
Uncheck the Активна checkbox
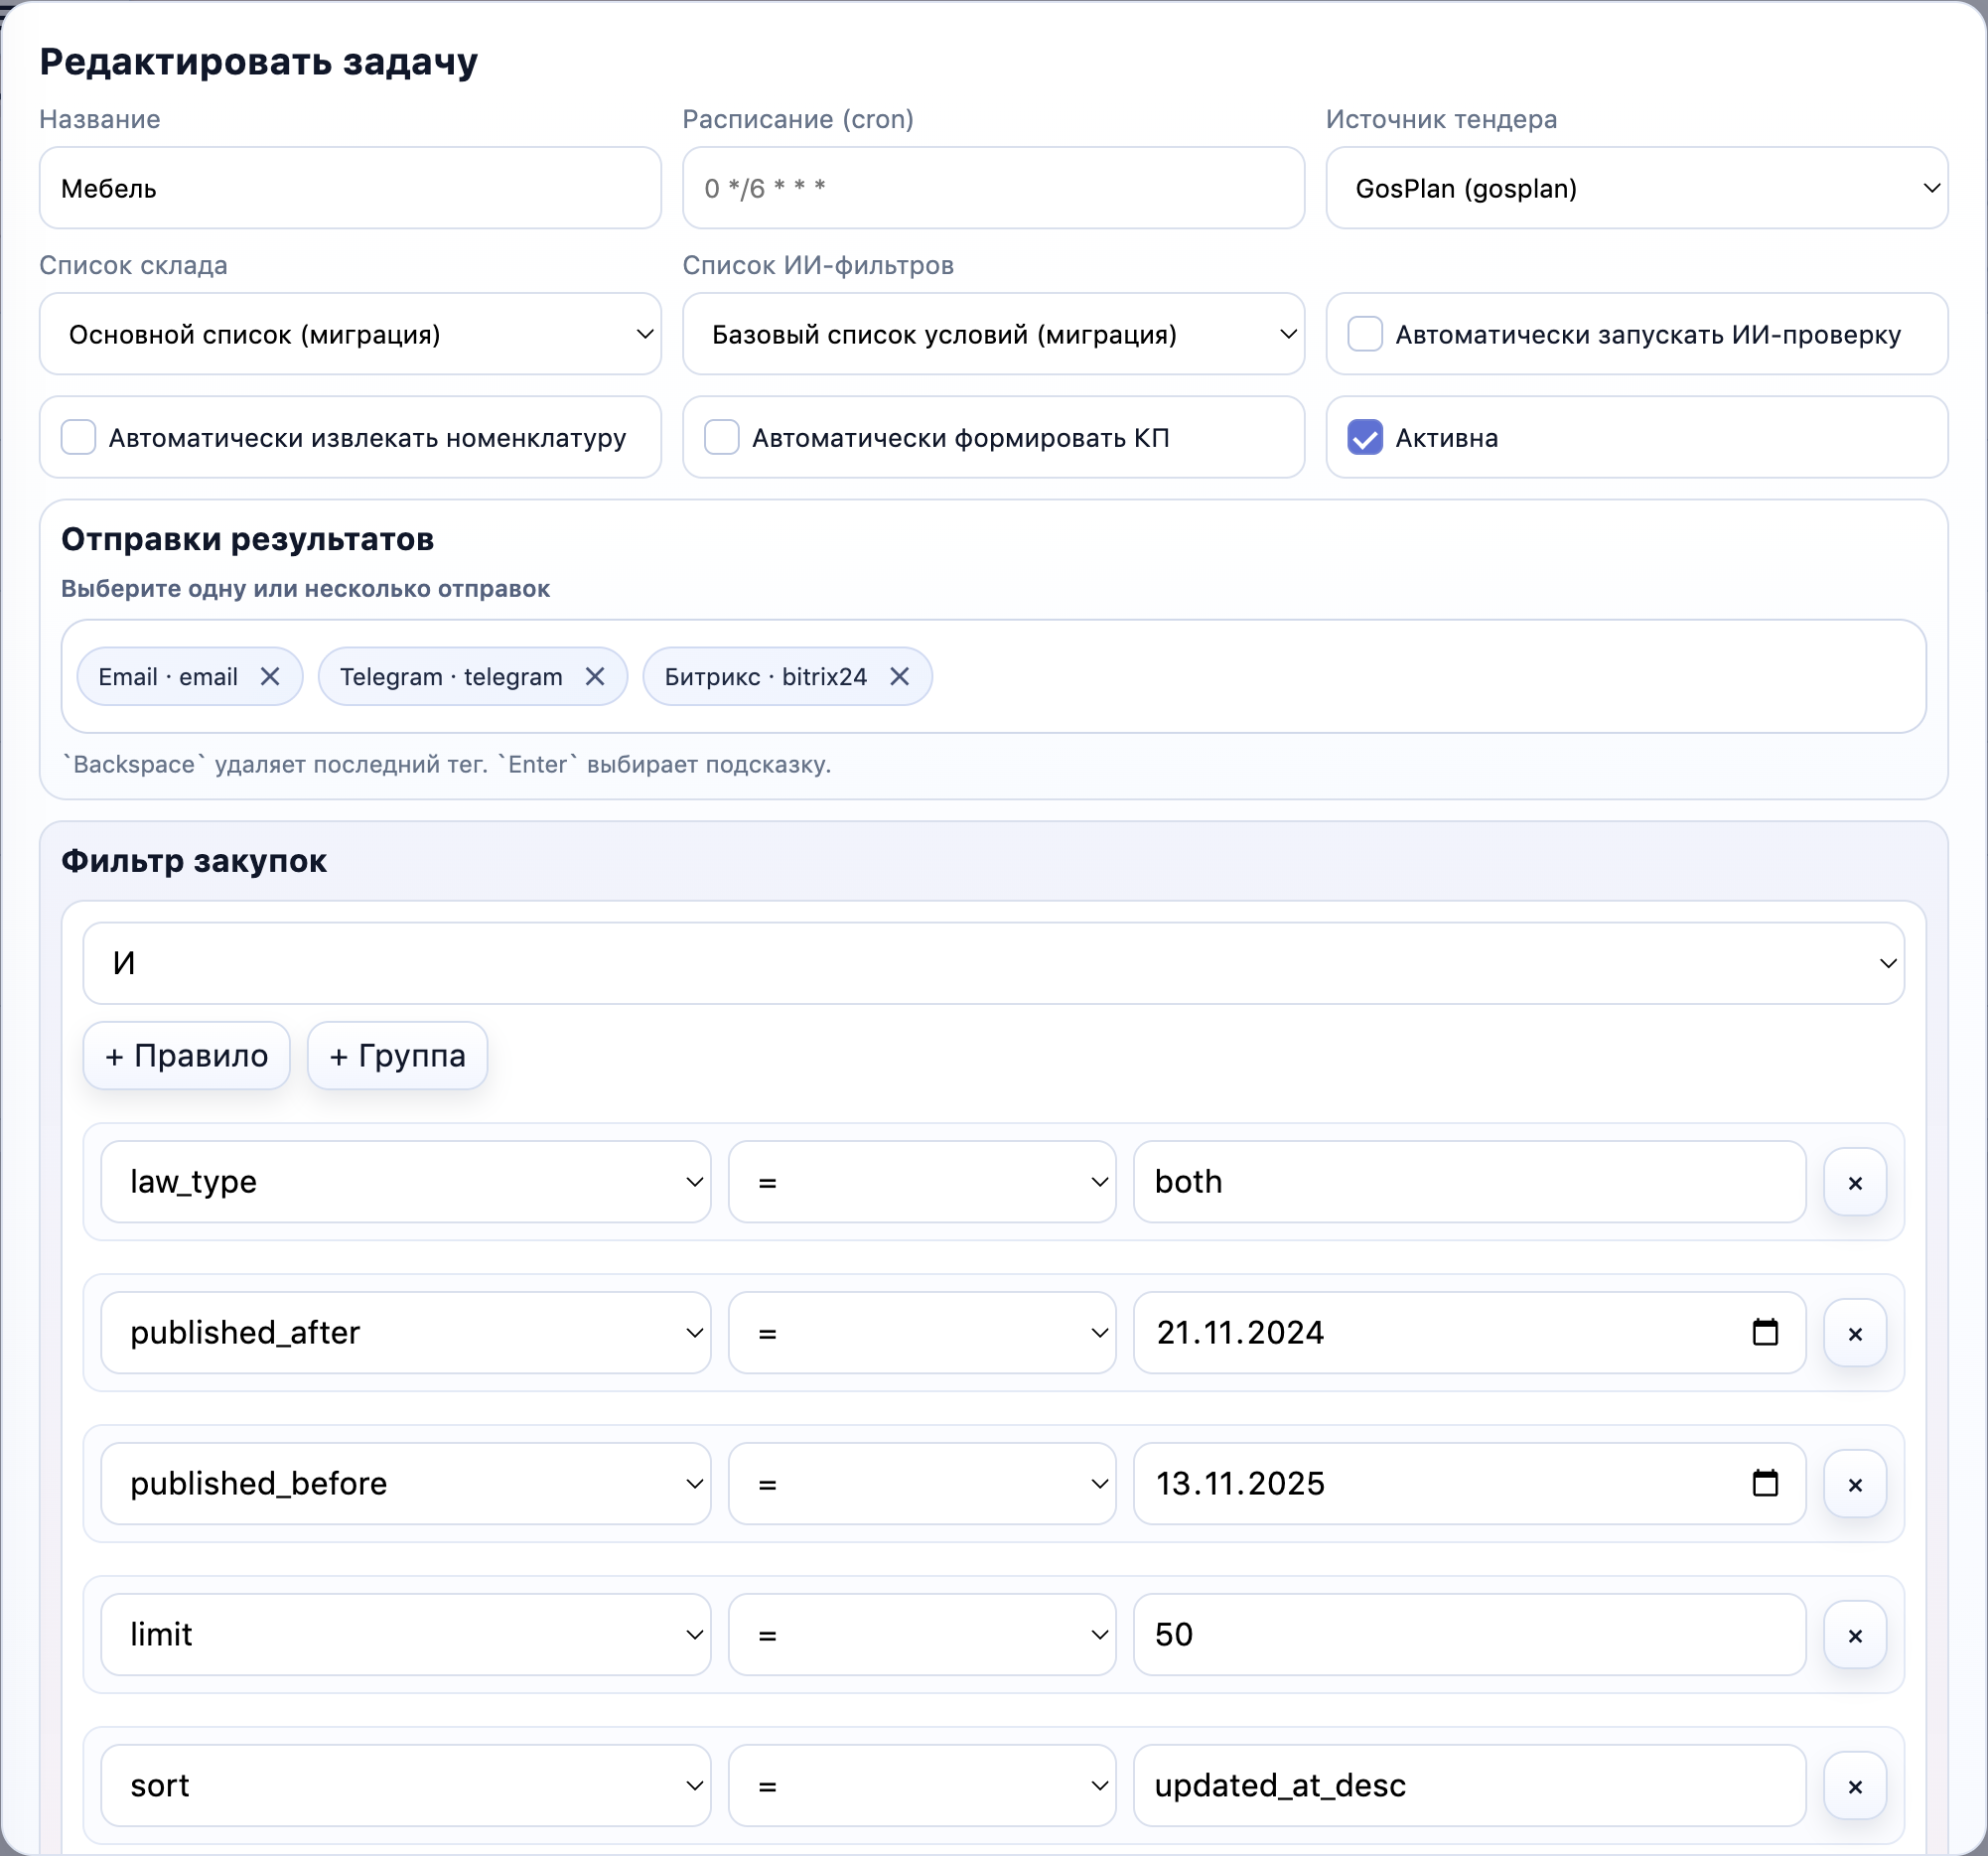click(1365, 438)
